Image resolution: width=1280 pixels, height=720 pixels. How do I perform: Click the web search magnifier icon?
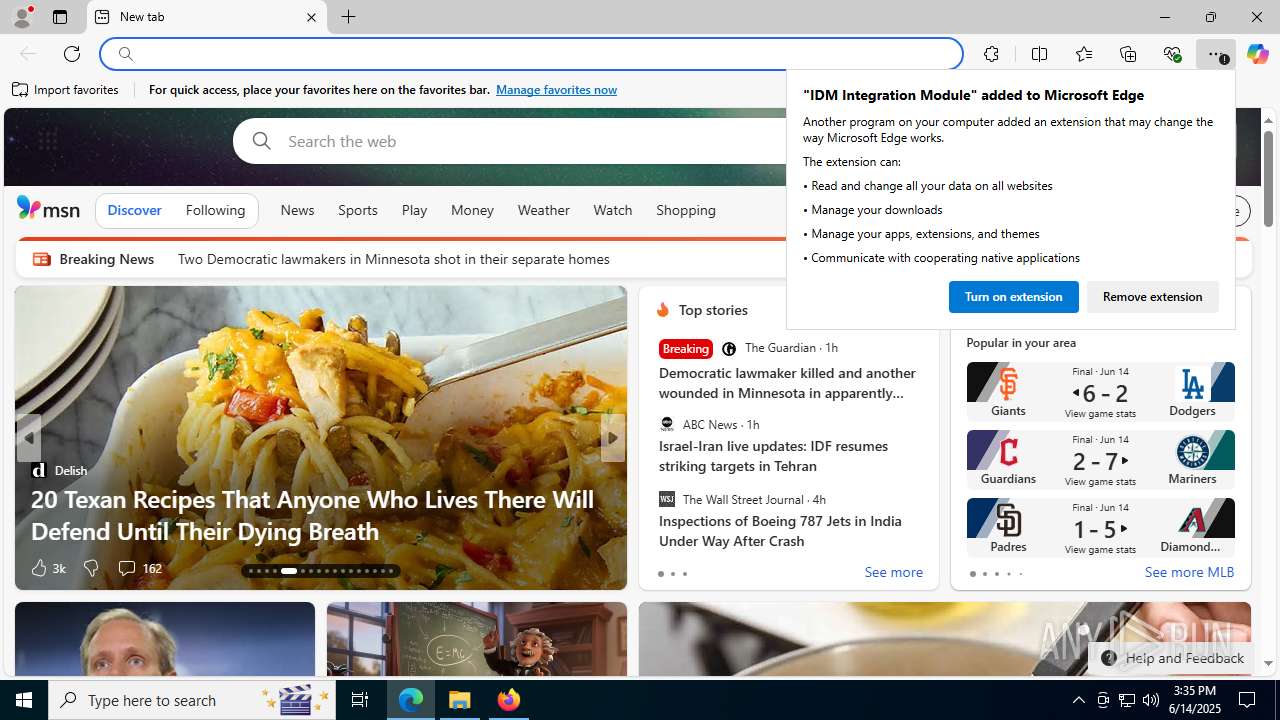pyautogui.click(x=262, y=141)
